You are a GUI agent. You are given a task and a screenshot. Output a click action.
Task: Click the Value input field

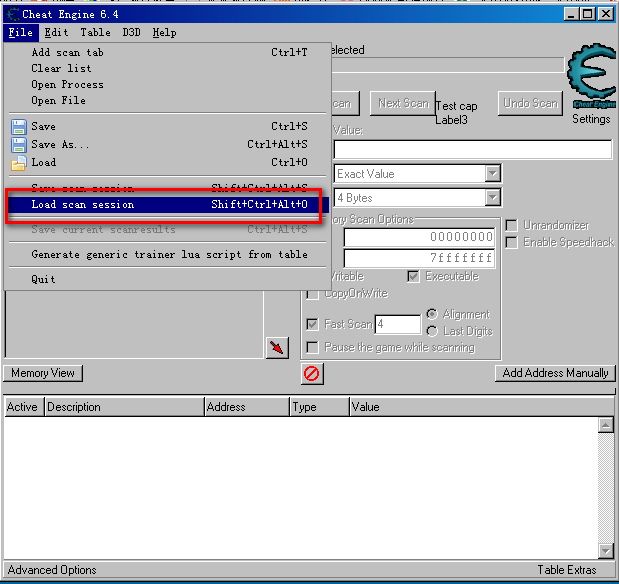[x=472, y=150]
